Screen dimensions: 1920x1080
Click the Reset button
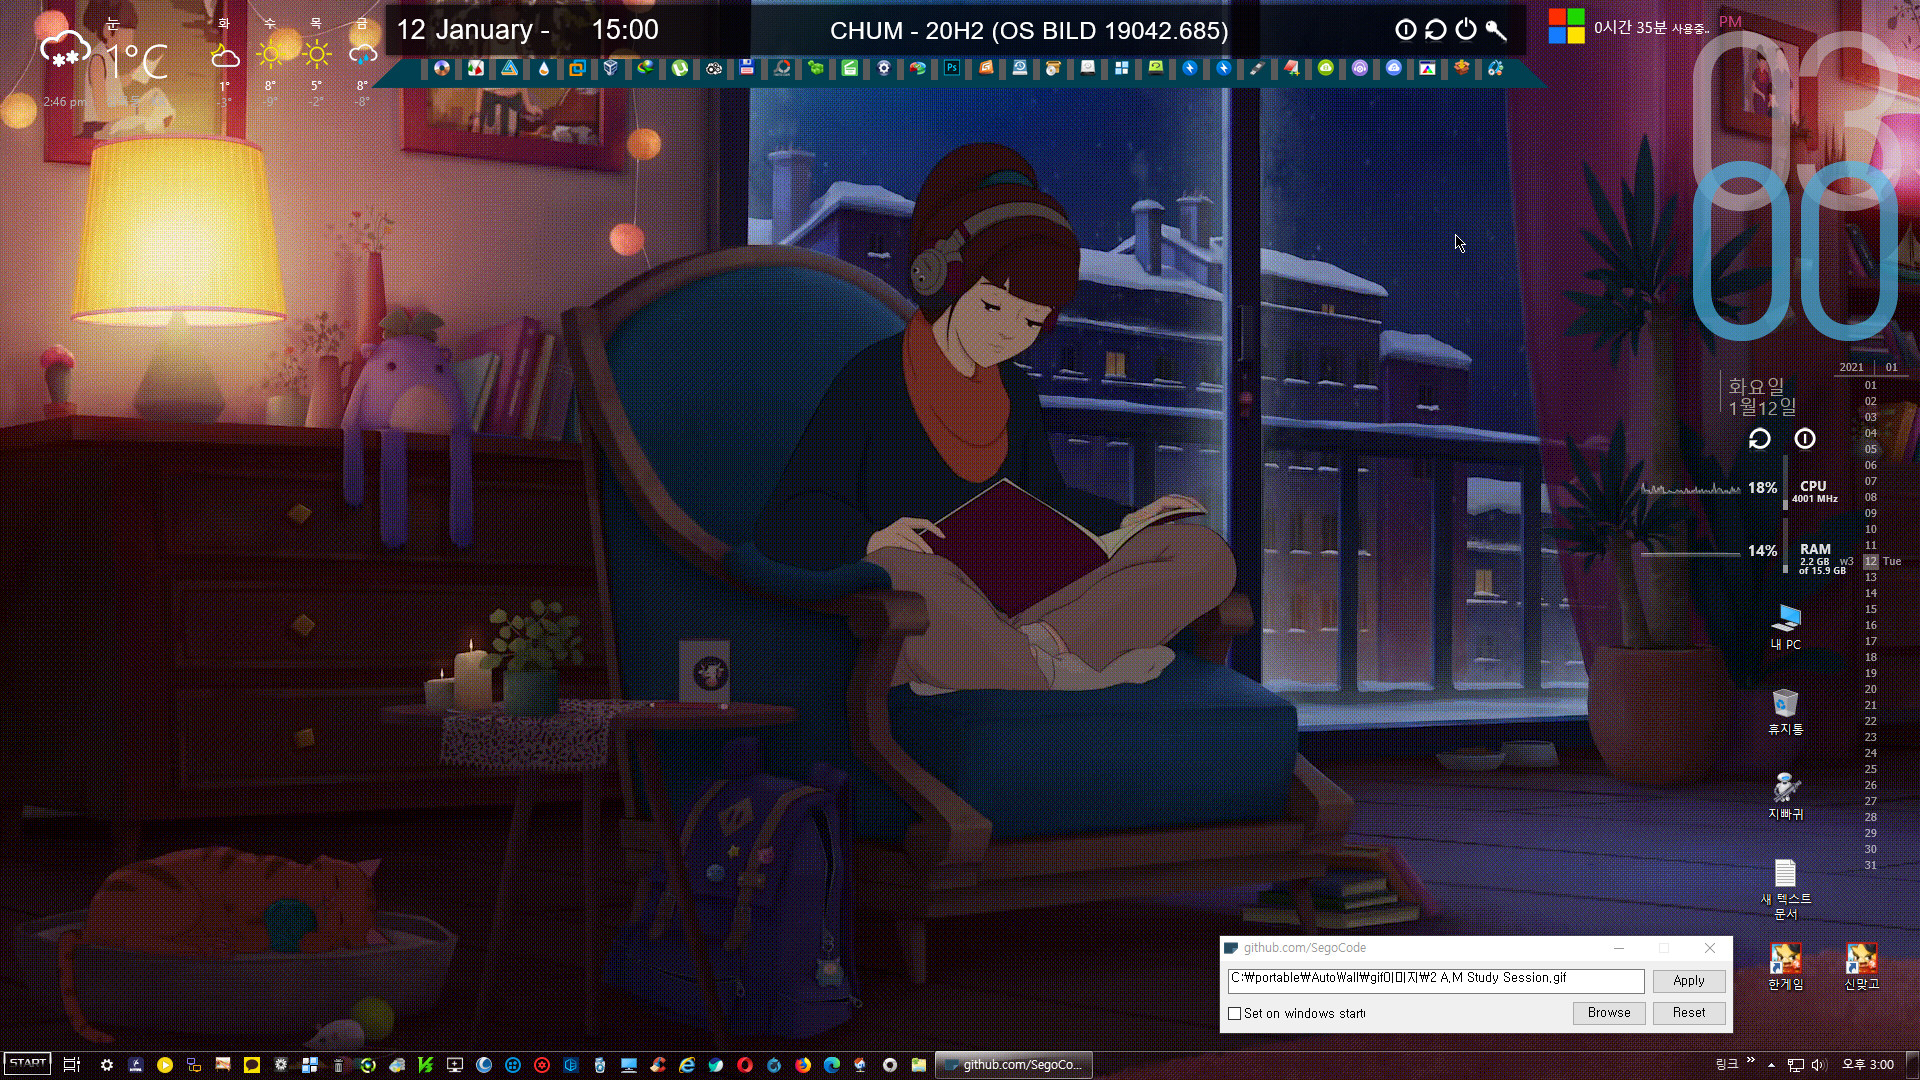coord(1689,1013)
